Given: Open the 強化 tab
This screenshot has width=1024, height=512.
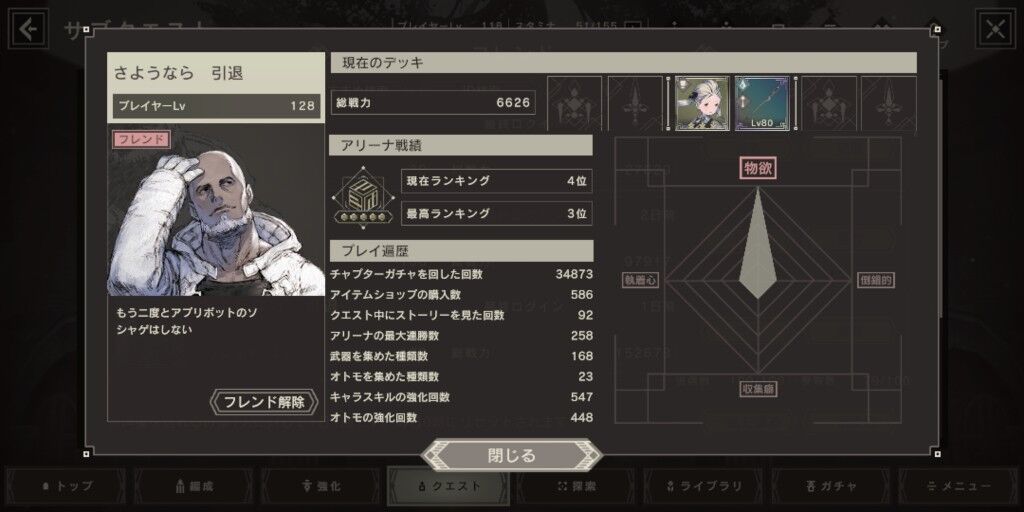Looking at the screenshot, I should point(321,486).
